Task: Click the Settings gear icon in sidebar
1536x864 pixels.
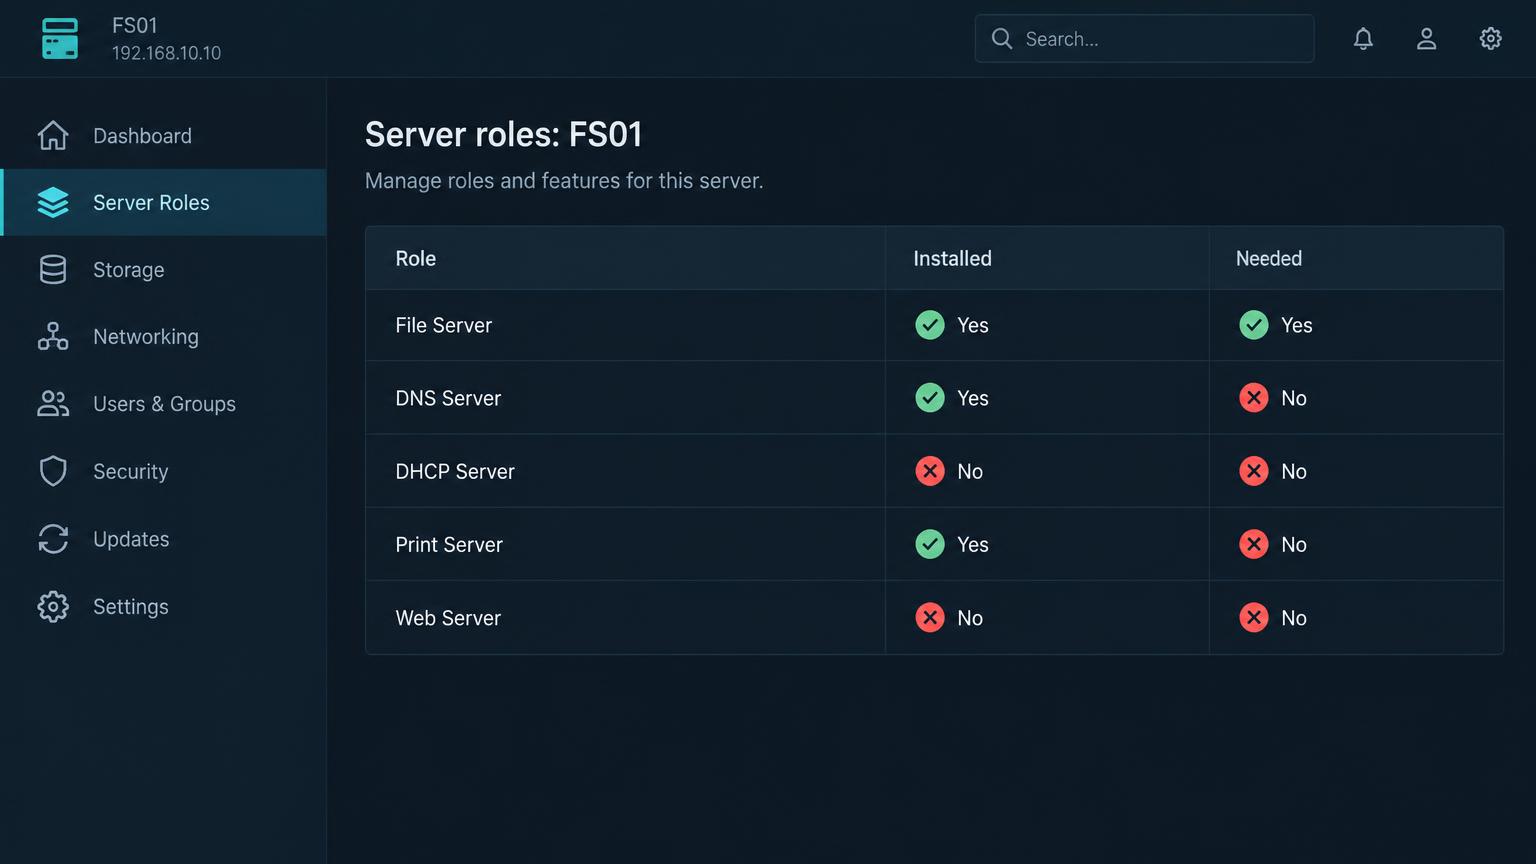Action: [53, 606]
